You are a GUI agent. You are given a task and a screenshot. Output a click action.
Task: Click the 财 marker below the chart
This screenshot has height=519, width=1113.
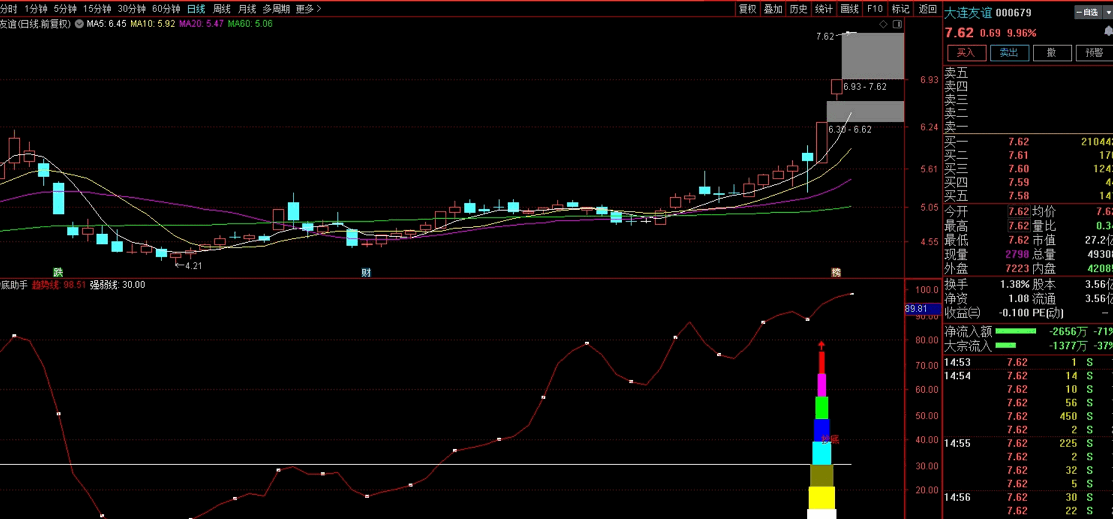coord(366,272)
